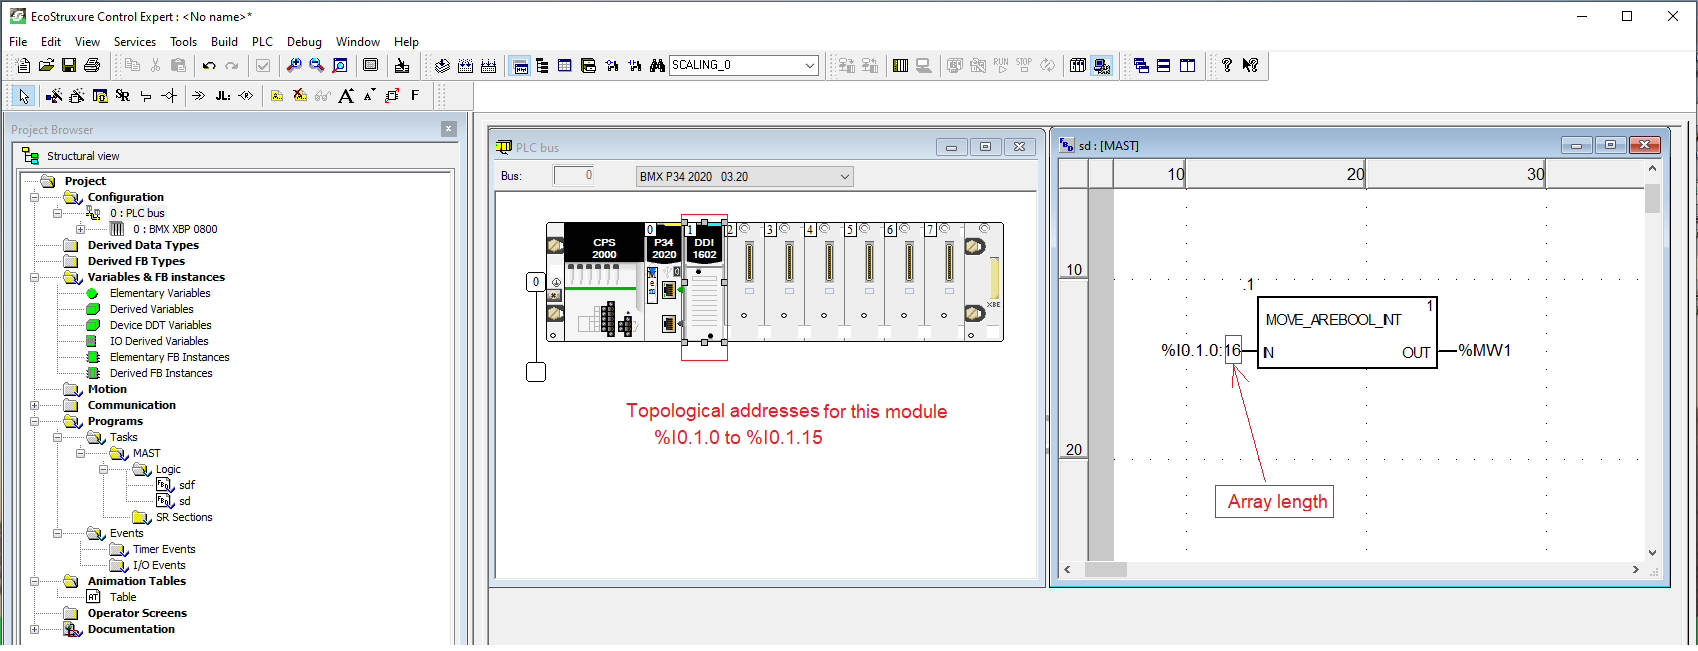Select the CPS 2000 power supply module
1698x651 pixels.
coord(604,282)
